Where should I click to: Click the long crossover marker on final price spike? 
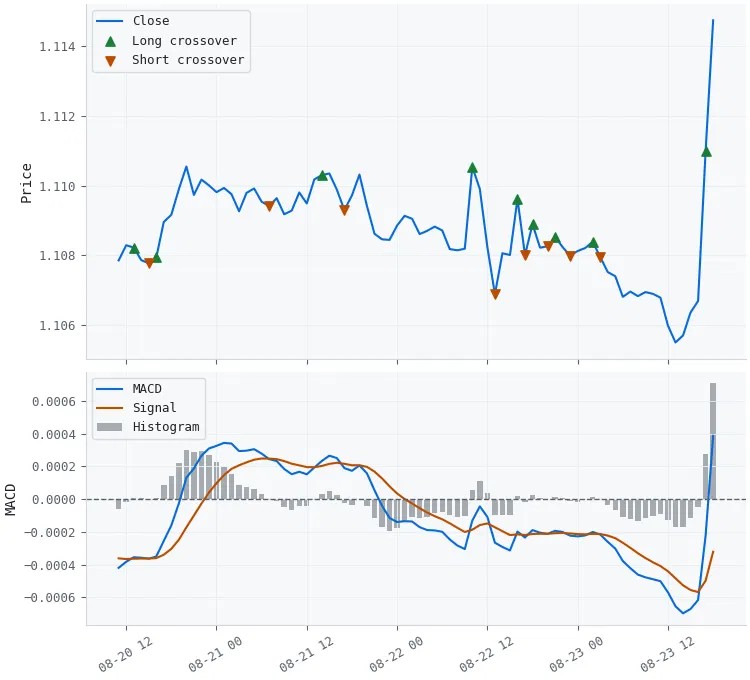click(706, 152)
